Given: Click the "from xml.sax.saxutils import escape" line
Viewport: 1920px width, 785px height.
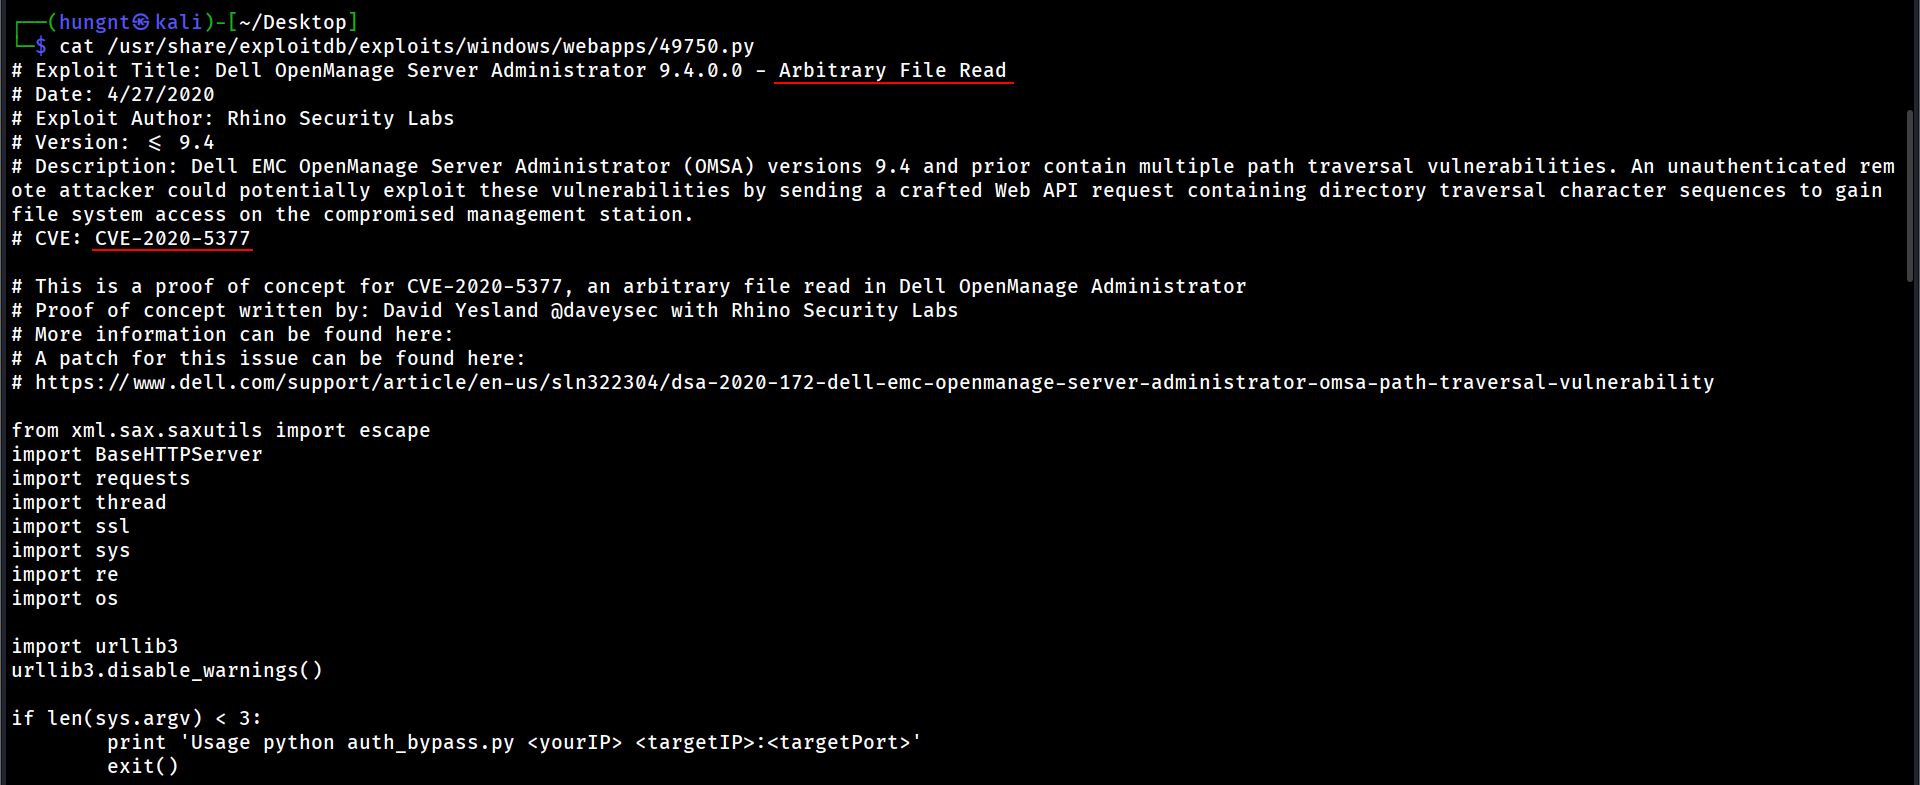Looking at the screenshot, I should pos(220,431).
